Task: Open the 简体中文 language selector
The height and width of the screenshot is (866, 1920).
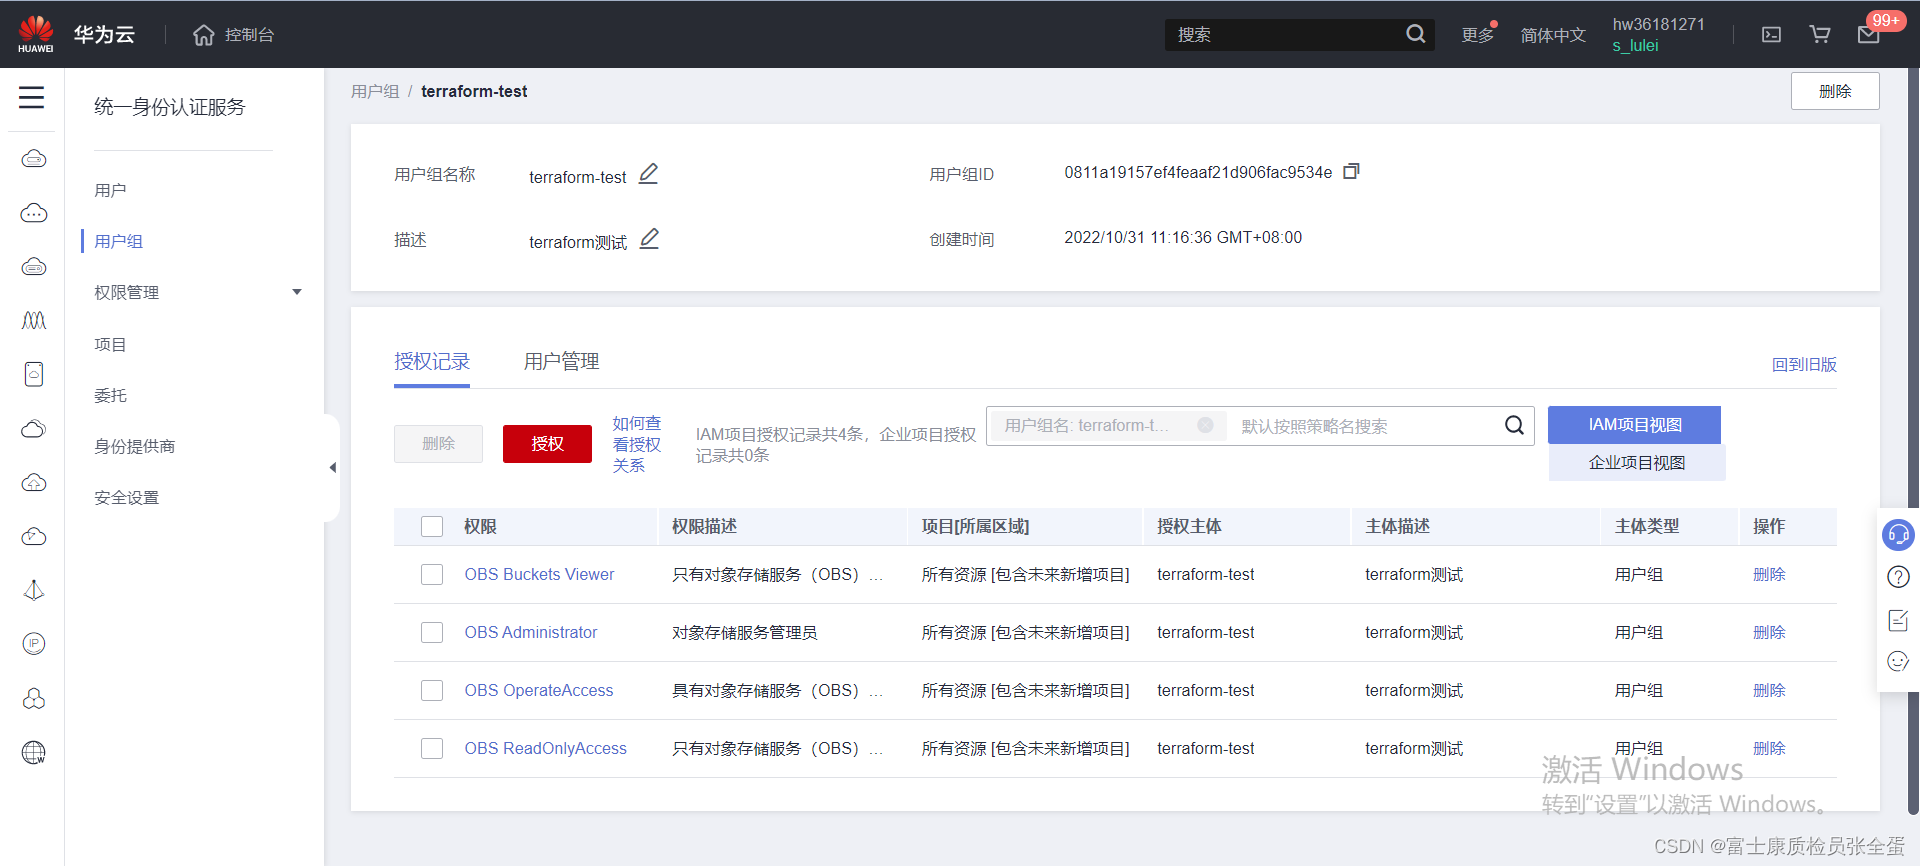Action: coord(1553,35)
